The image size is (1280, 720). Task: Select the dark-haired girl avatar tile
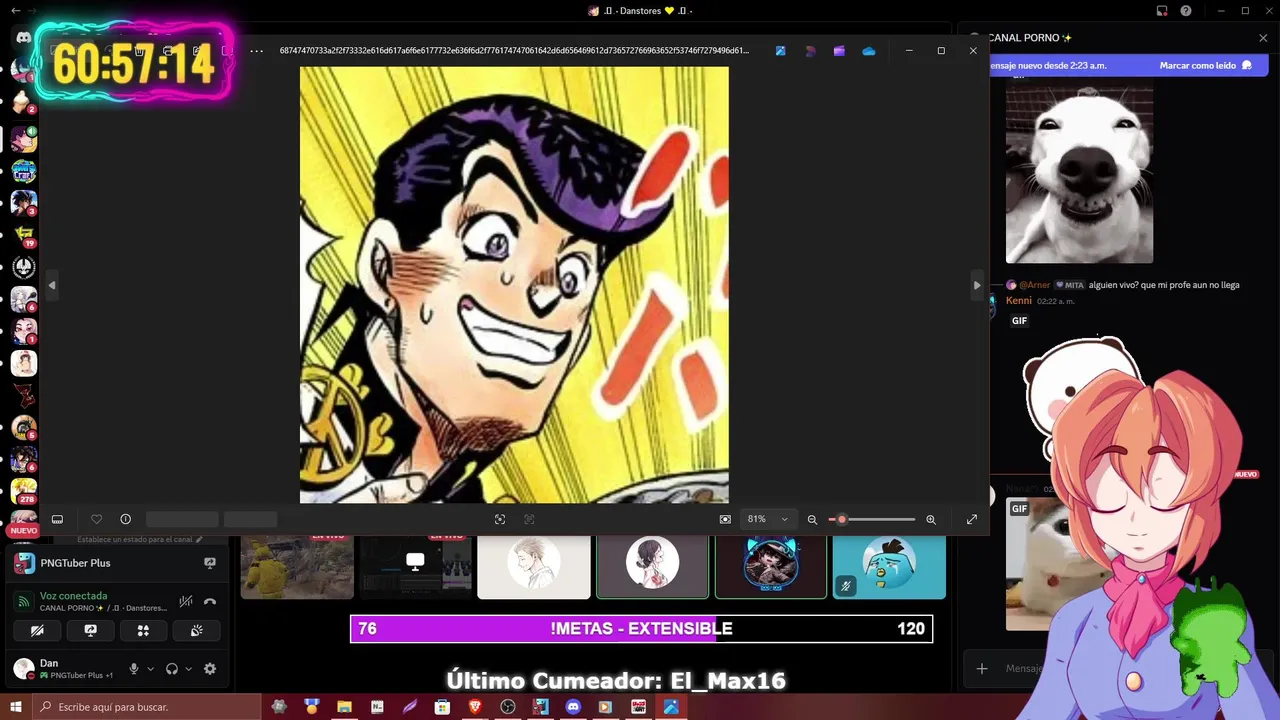(x=652, y=566)
